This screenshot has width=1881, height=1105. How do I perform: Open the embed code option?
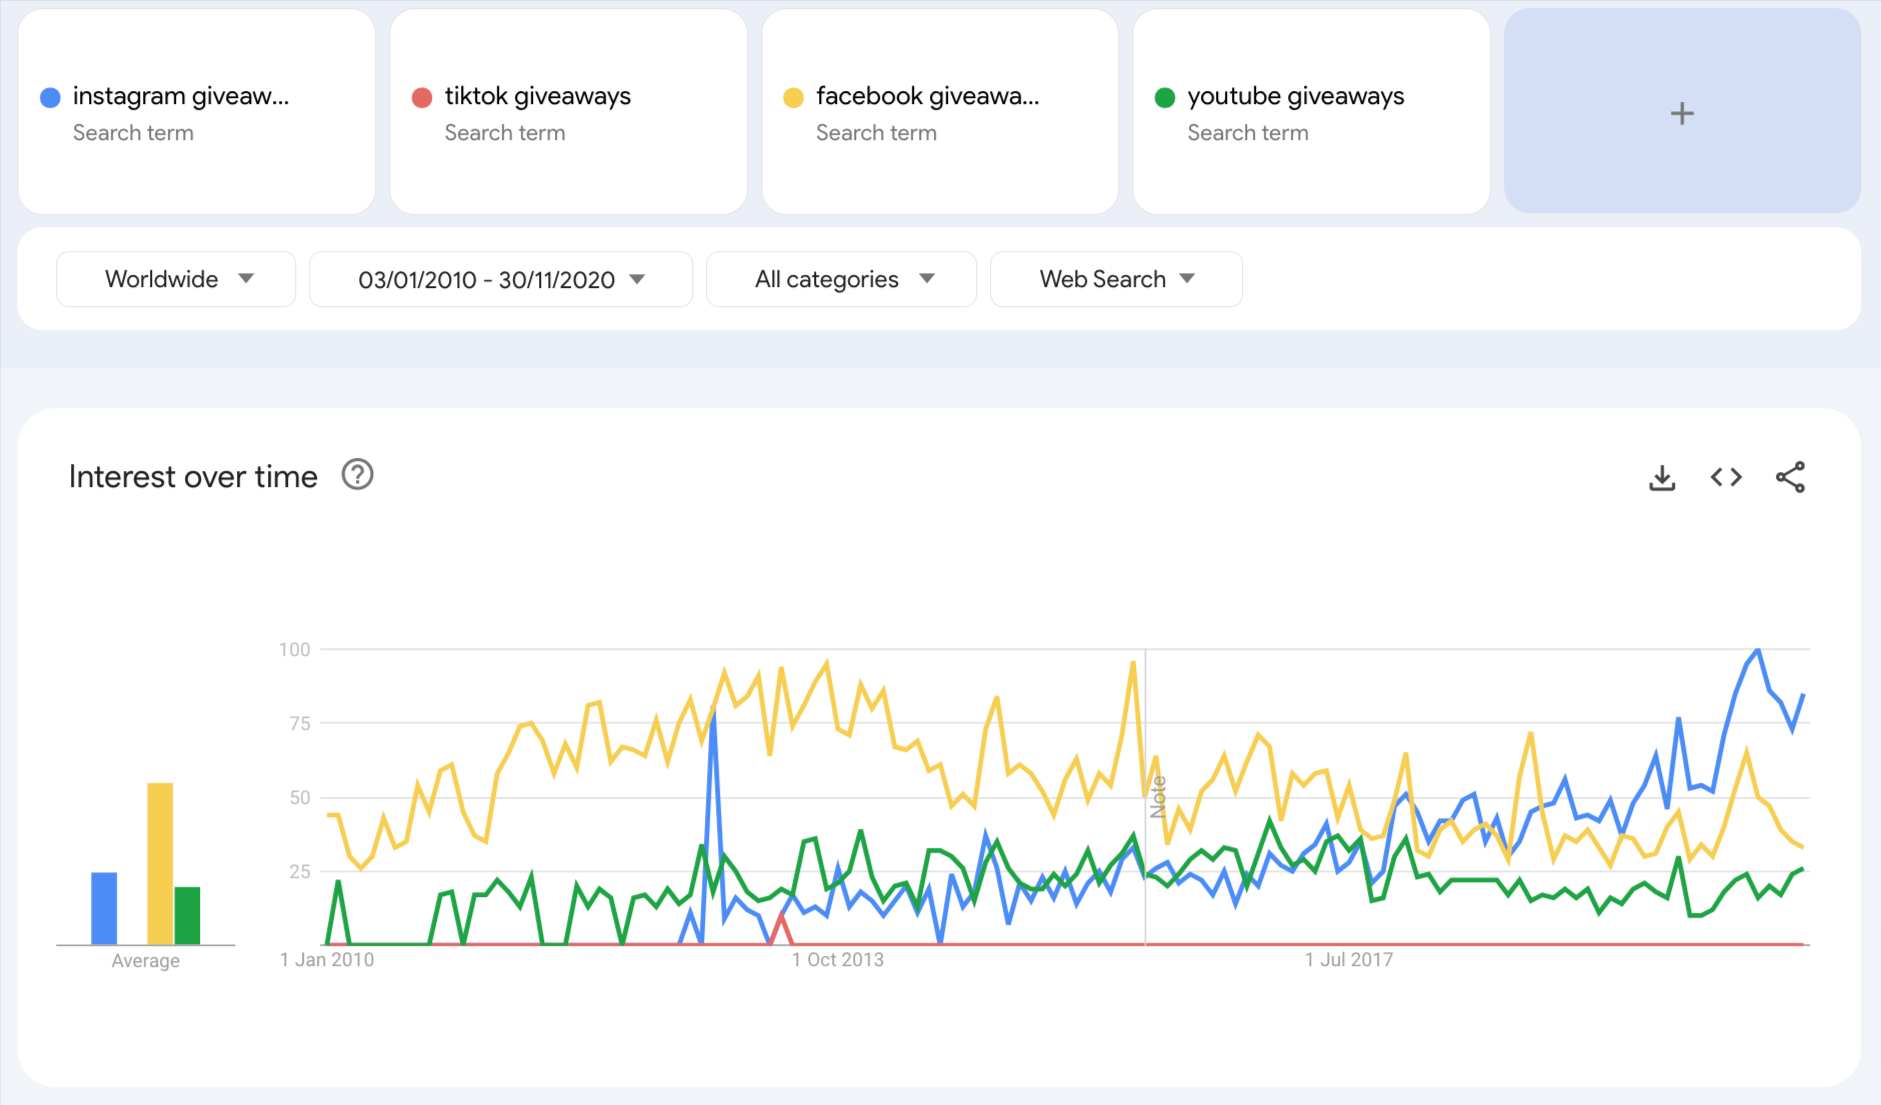click(x=1726, y=478)
